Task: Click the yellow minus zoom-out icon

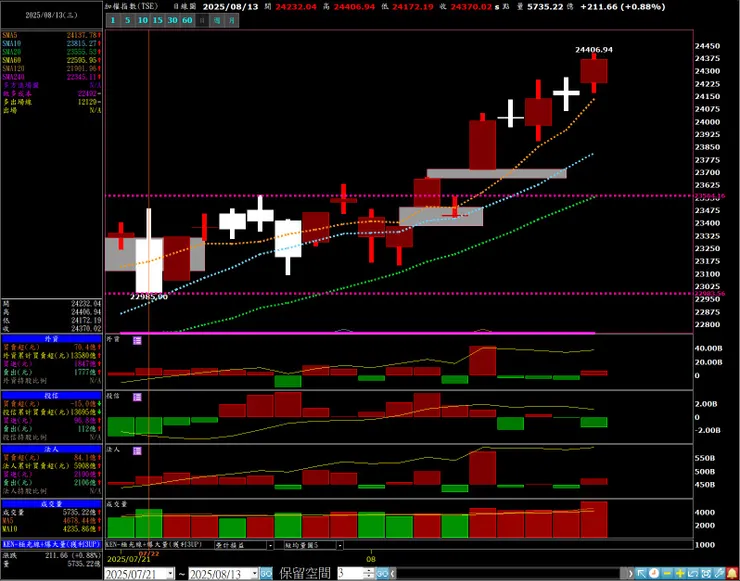Action: pos(667,573)
